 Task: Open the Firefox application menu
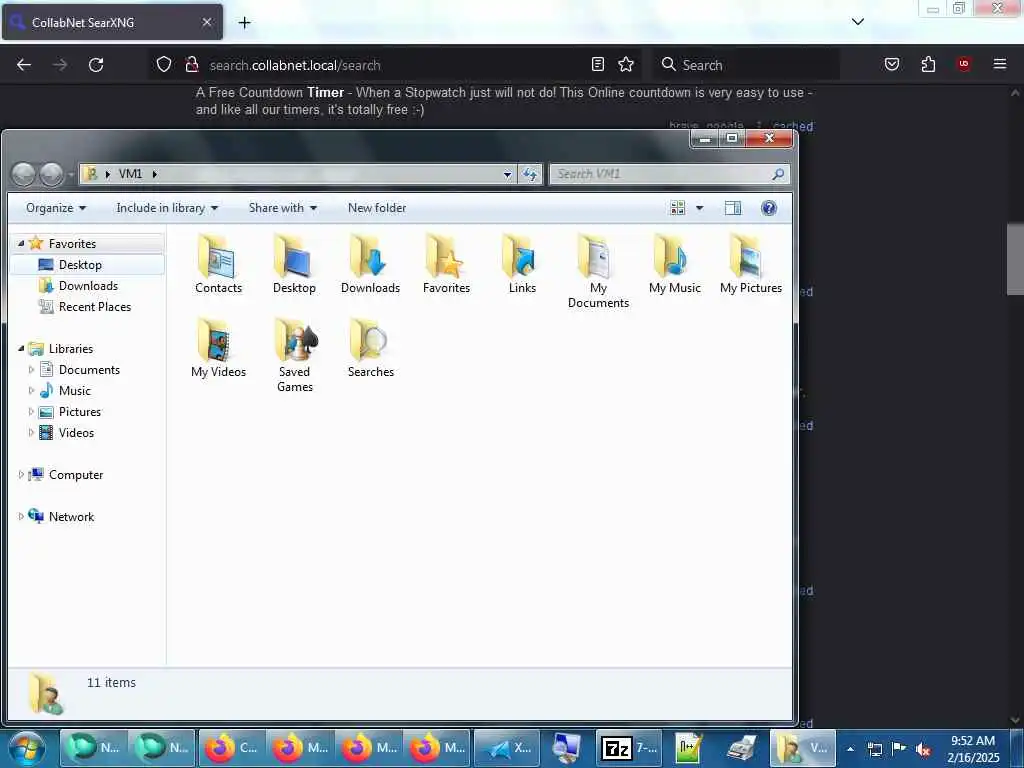coord(1000,64)
